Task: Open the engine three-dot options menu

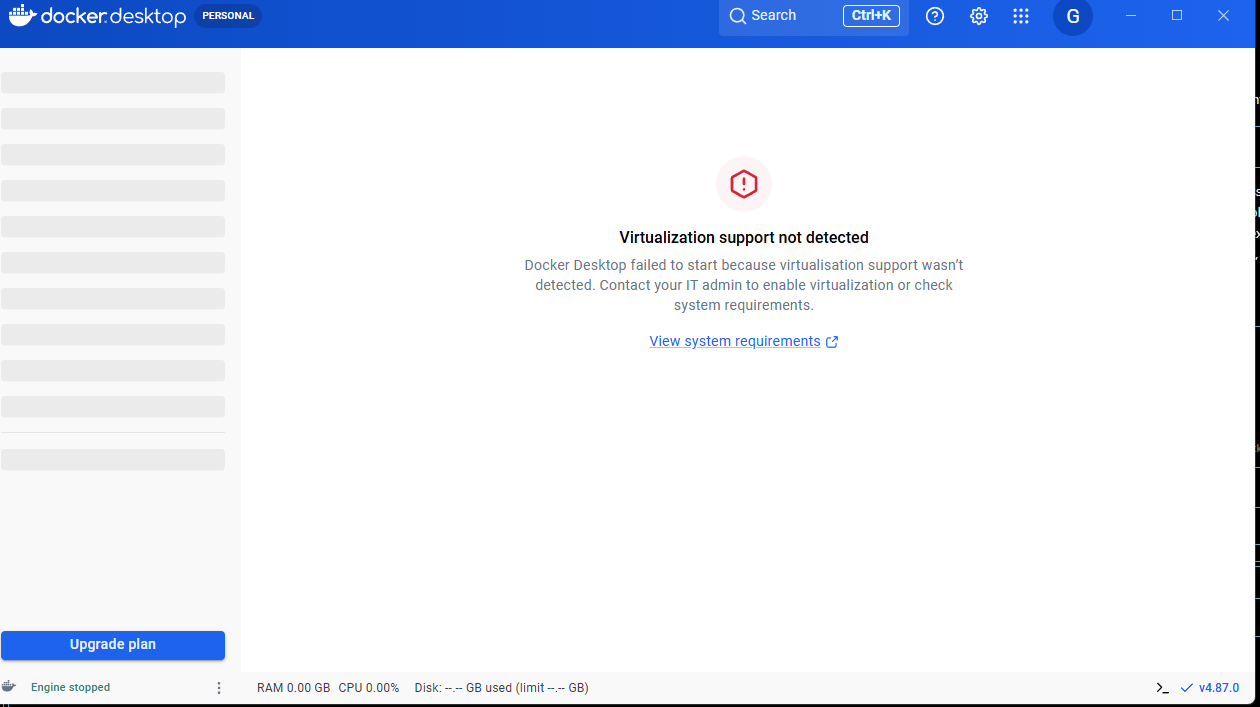Action: click(x=219, y=688)
